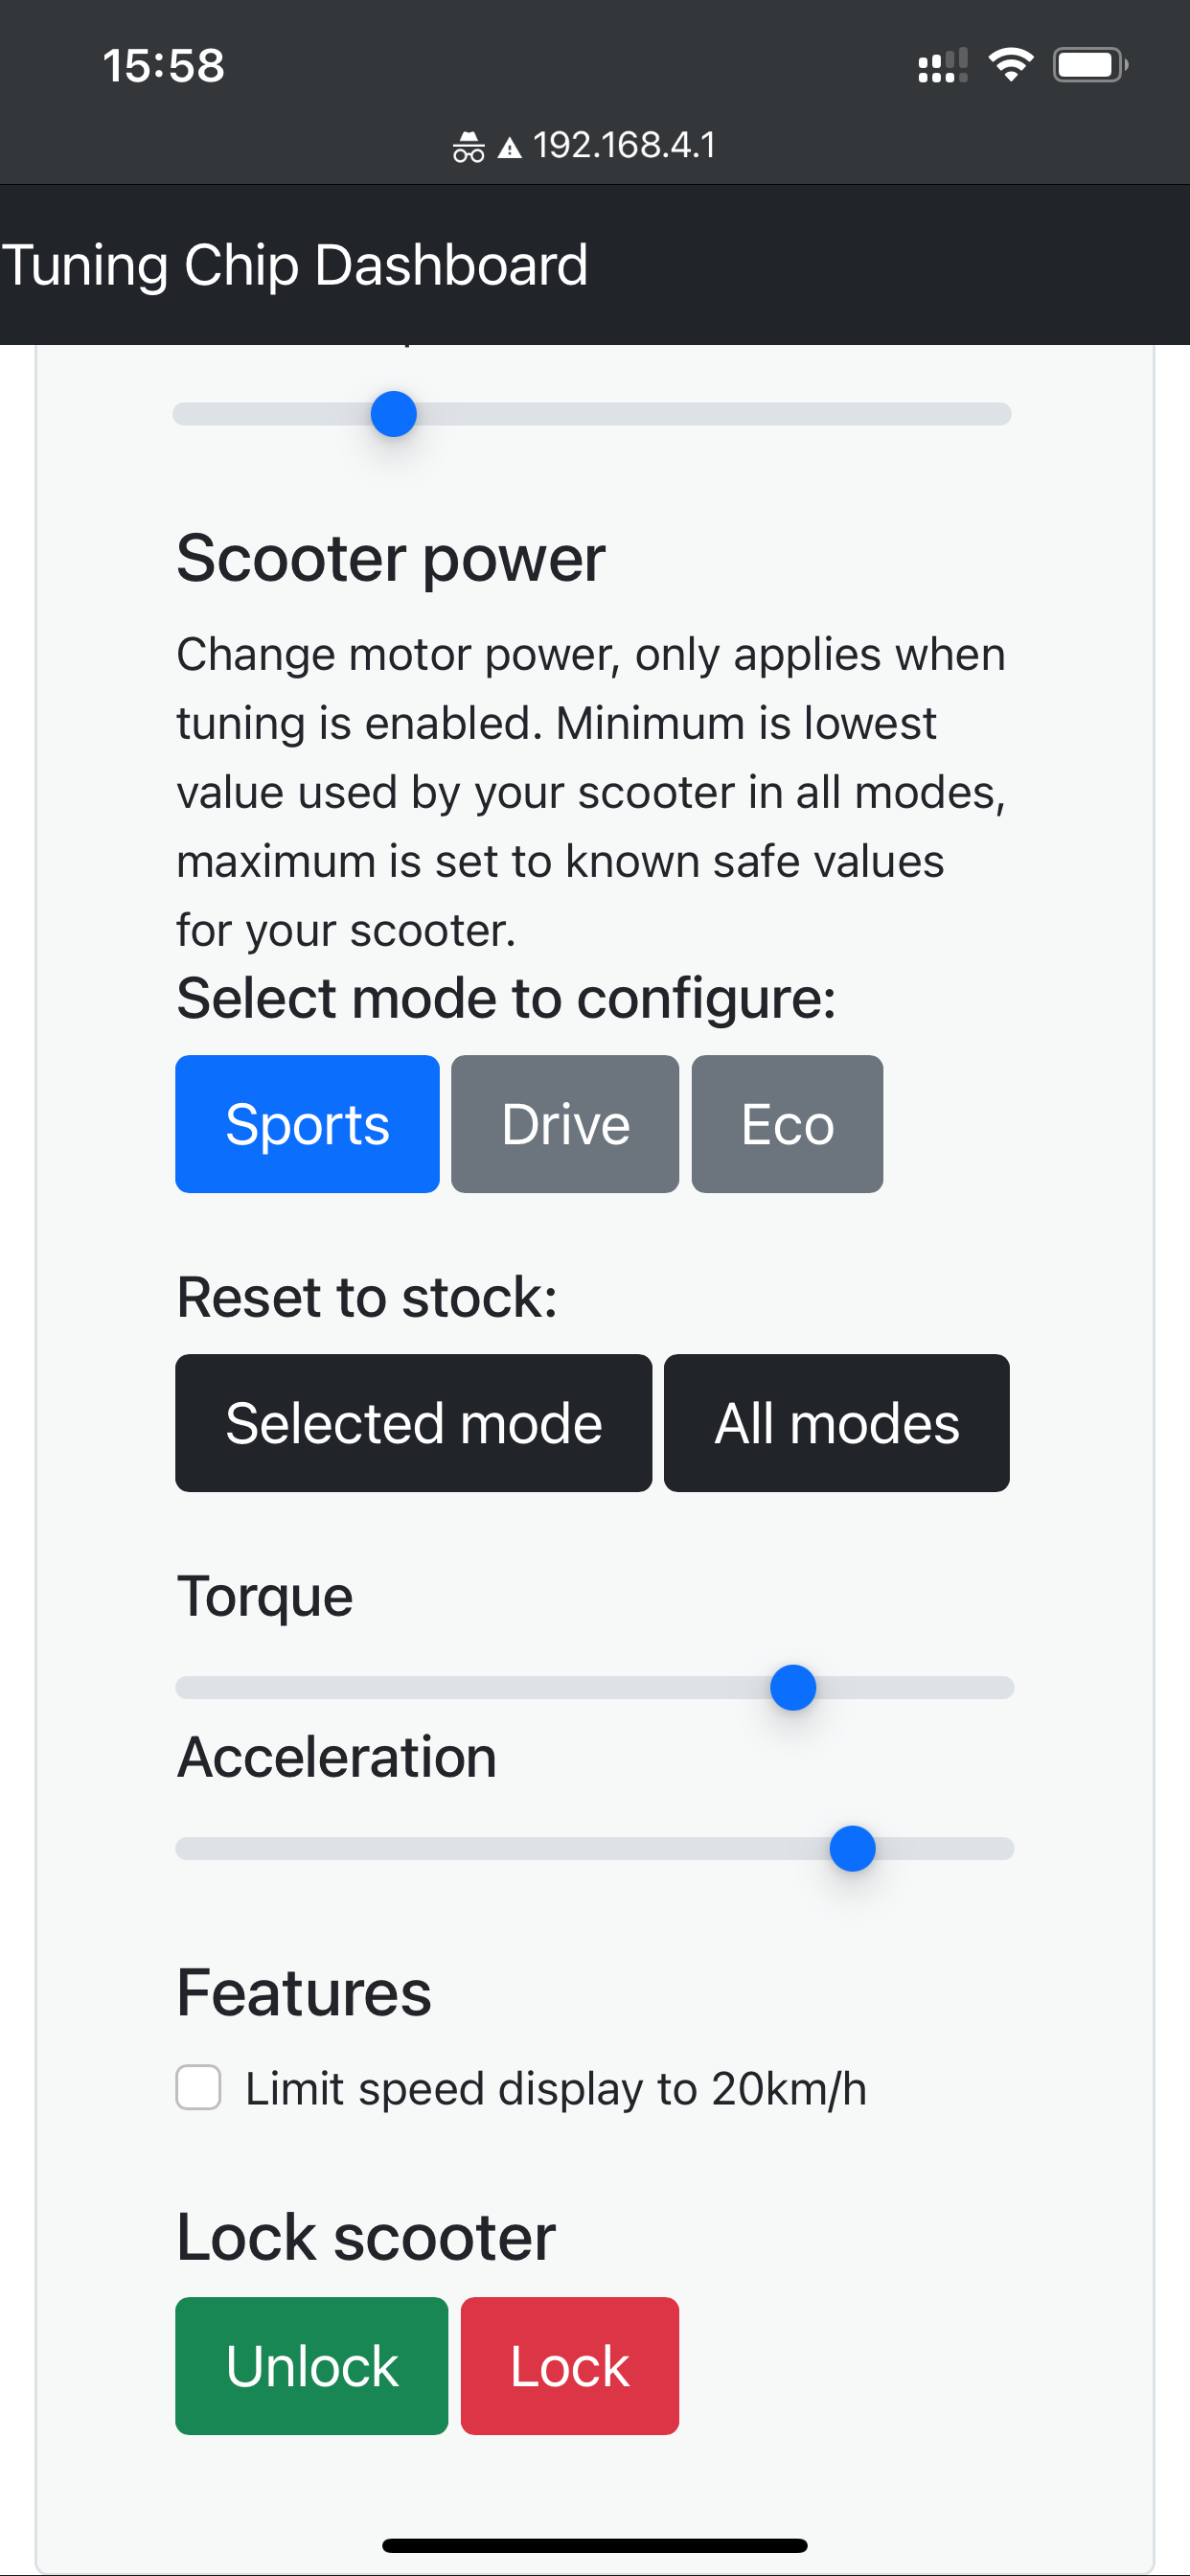The height and width of the screenshot is (2576, 1190).
Task: Tap the battery indicator
Action: click(1090, 64)
